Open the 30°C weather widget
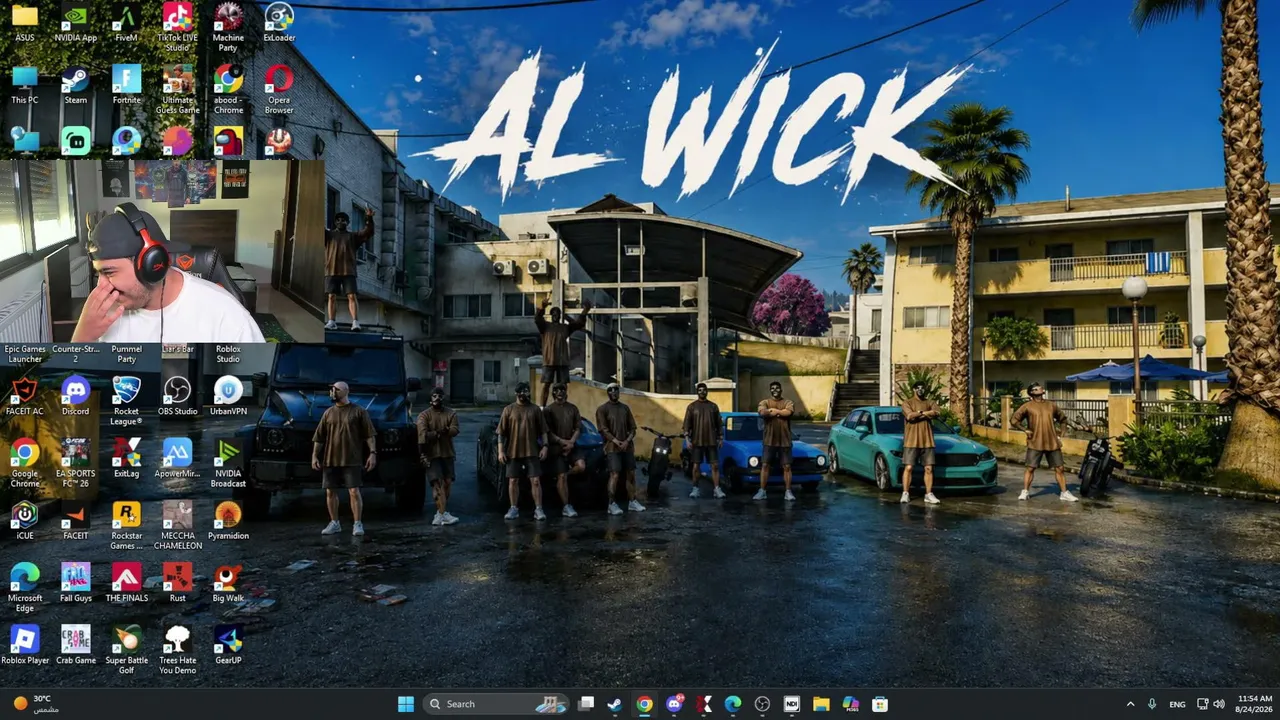The width and height of the screenshot is (1280, 720). pyautogui.click(x=36, y=704)
